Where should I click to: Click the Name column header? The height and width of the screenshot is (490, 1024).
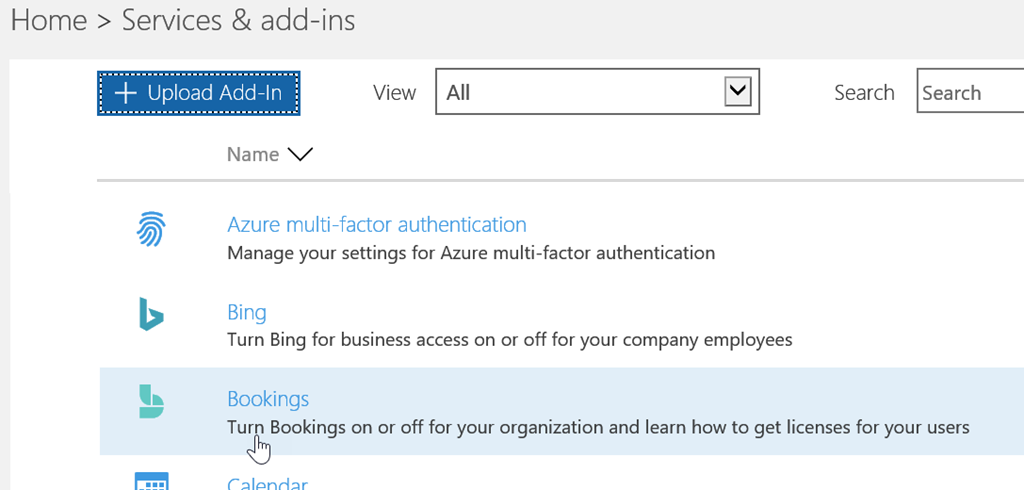252,154
